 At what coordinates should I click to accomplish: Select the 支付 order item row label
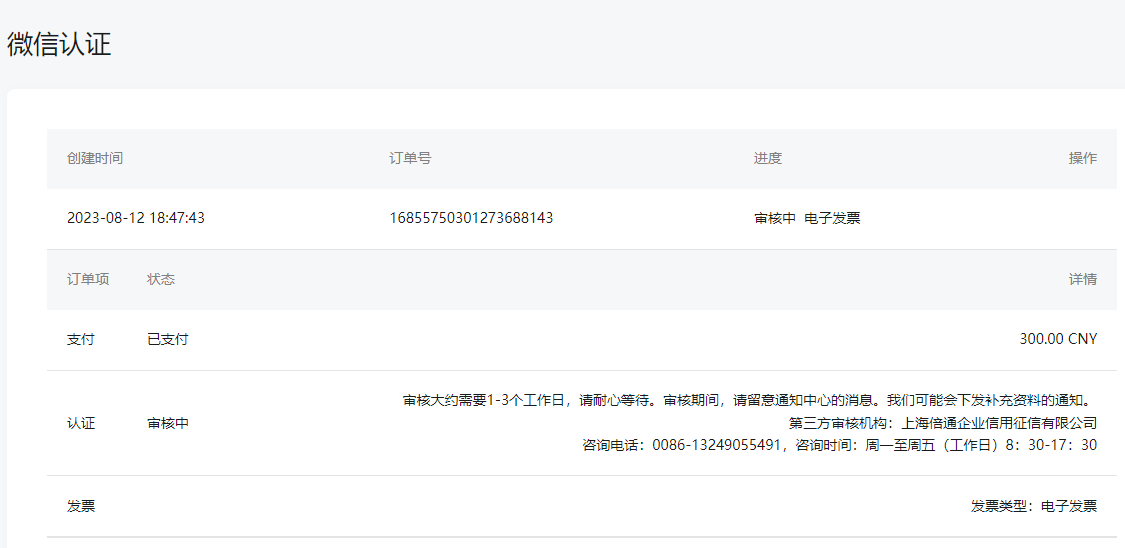point(80,339)
